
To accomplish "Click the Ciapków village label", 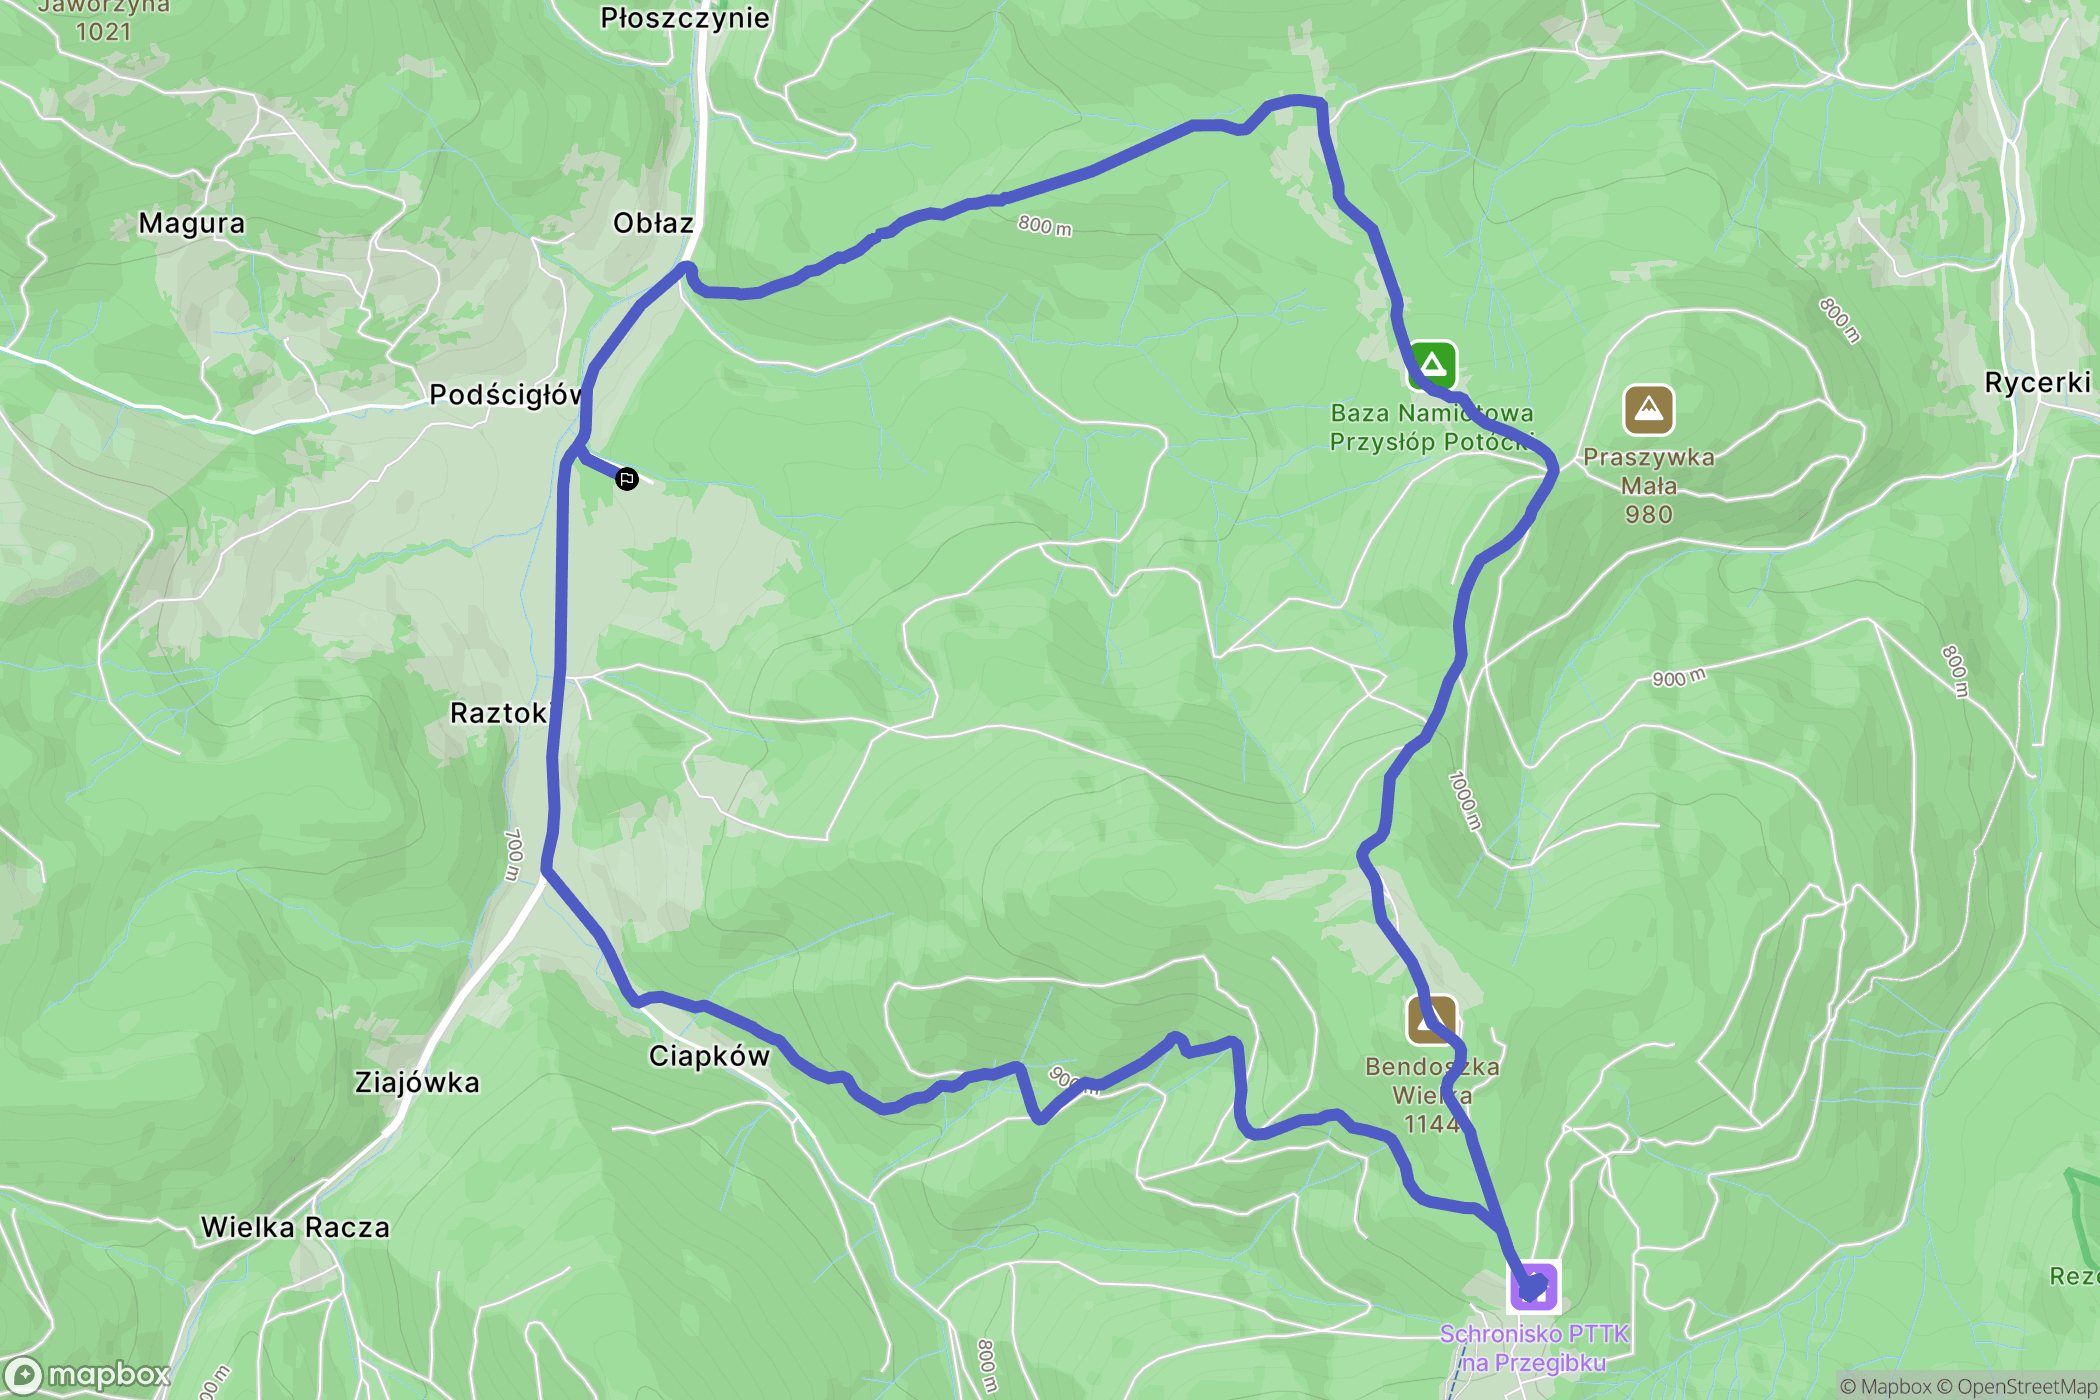I will coord(709,1056).
